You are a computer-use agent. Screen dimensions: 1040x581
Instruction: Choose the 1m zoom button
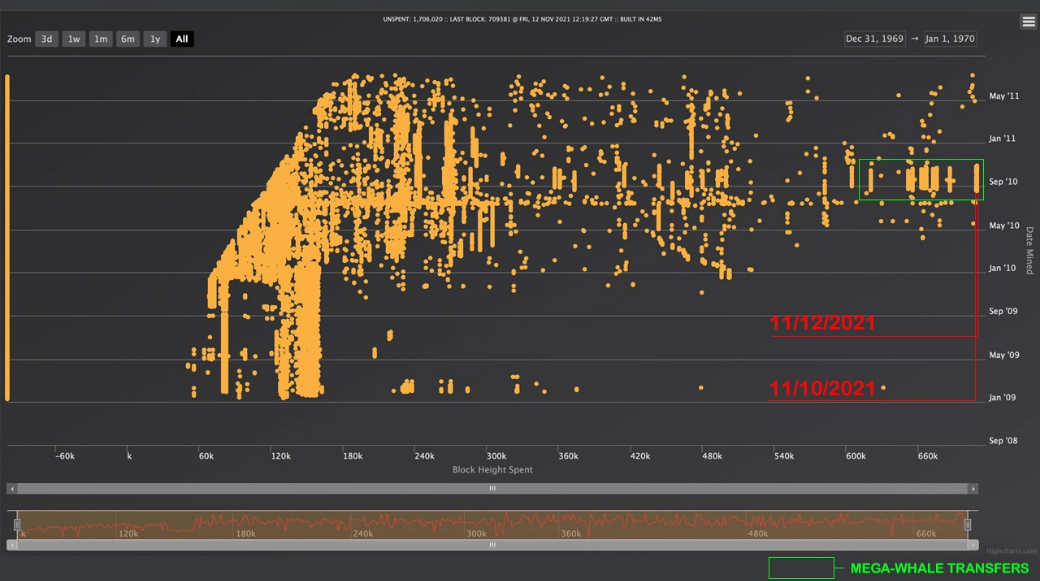(101, 39)
